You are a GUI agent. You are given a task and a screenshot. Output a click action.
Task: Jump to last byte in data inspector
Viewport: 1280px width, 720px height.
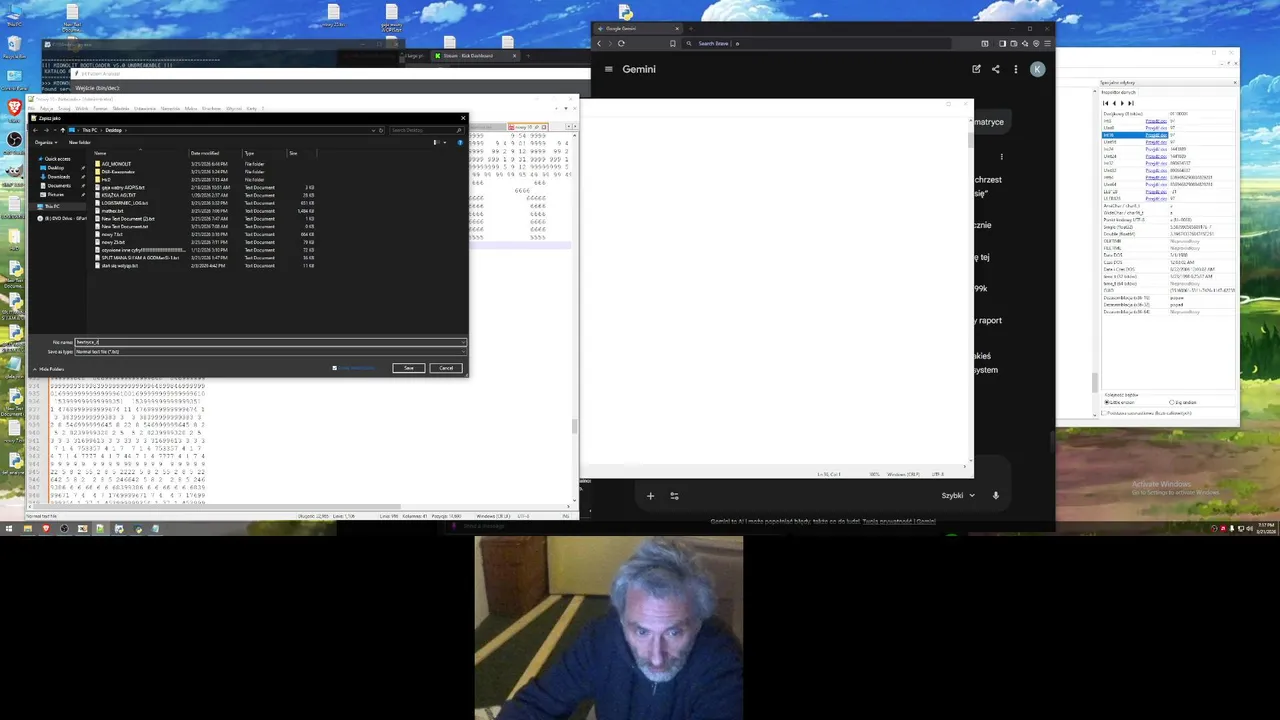[x=1131, y=103]
